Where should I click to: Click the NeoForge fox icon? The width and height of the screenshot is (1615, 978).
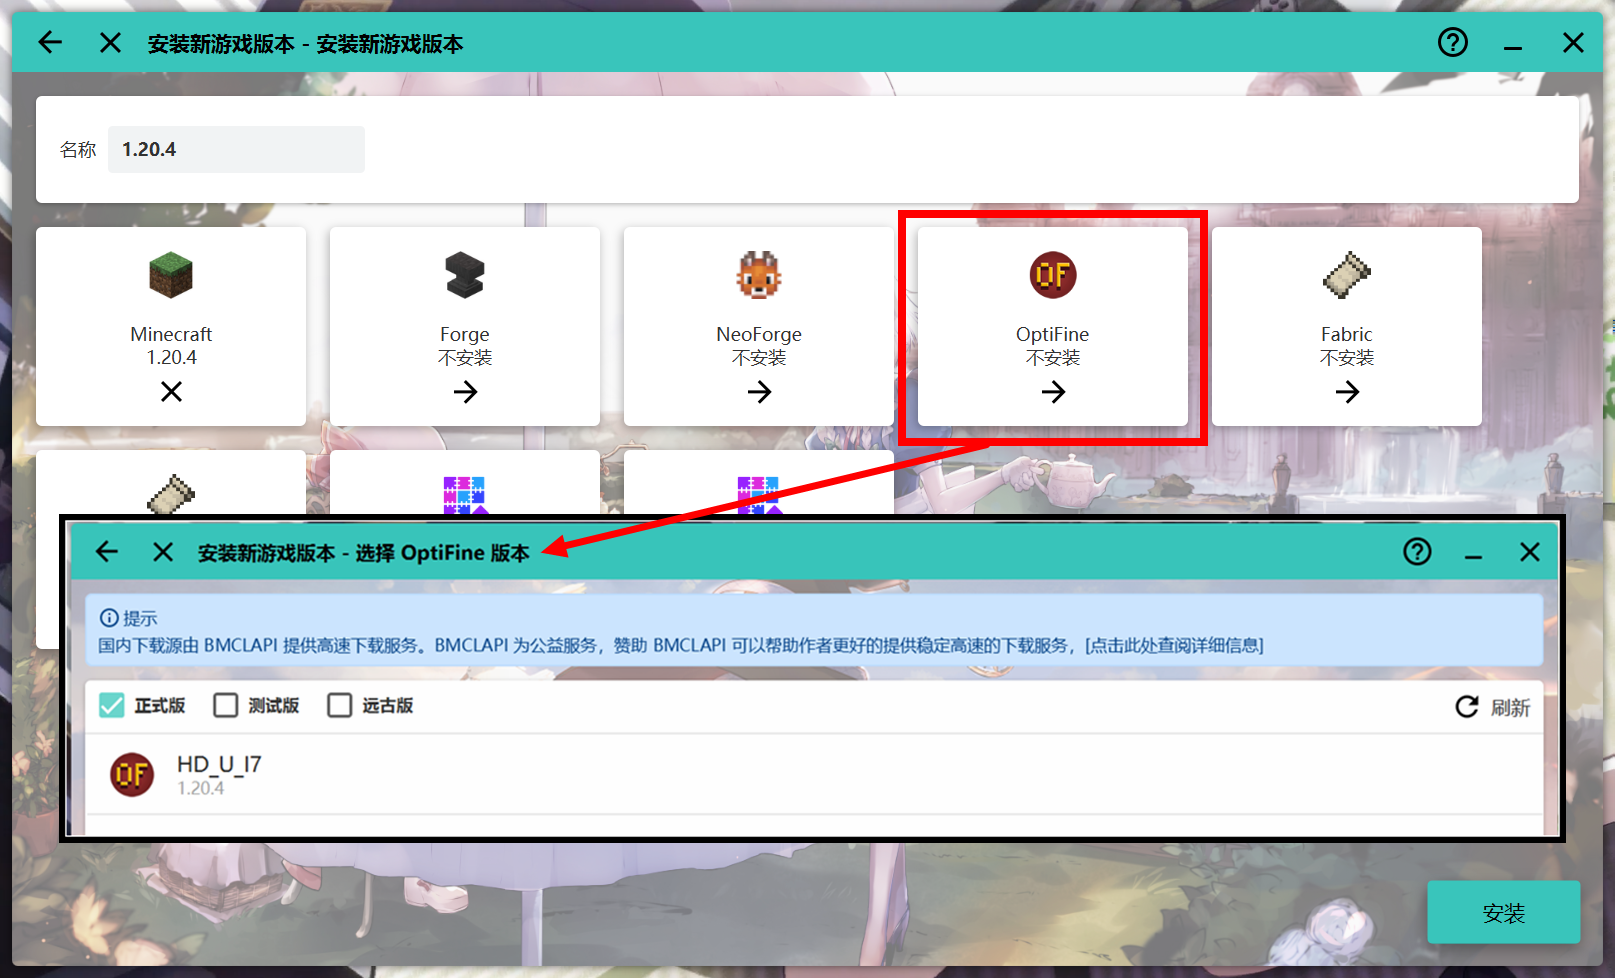[x=759, y=275]
